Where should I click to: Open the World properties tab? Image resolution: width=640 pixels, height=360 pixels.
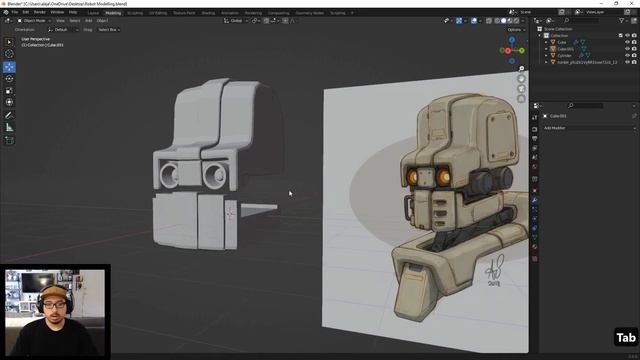(535, 167)
